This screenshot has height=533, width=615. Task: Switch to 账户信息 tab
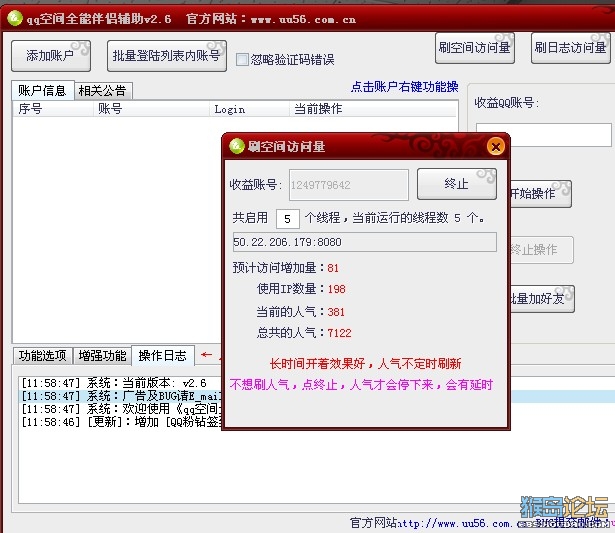click(x=42, y=91)
